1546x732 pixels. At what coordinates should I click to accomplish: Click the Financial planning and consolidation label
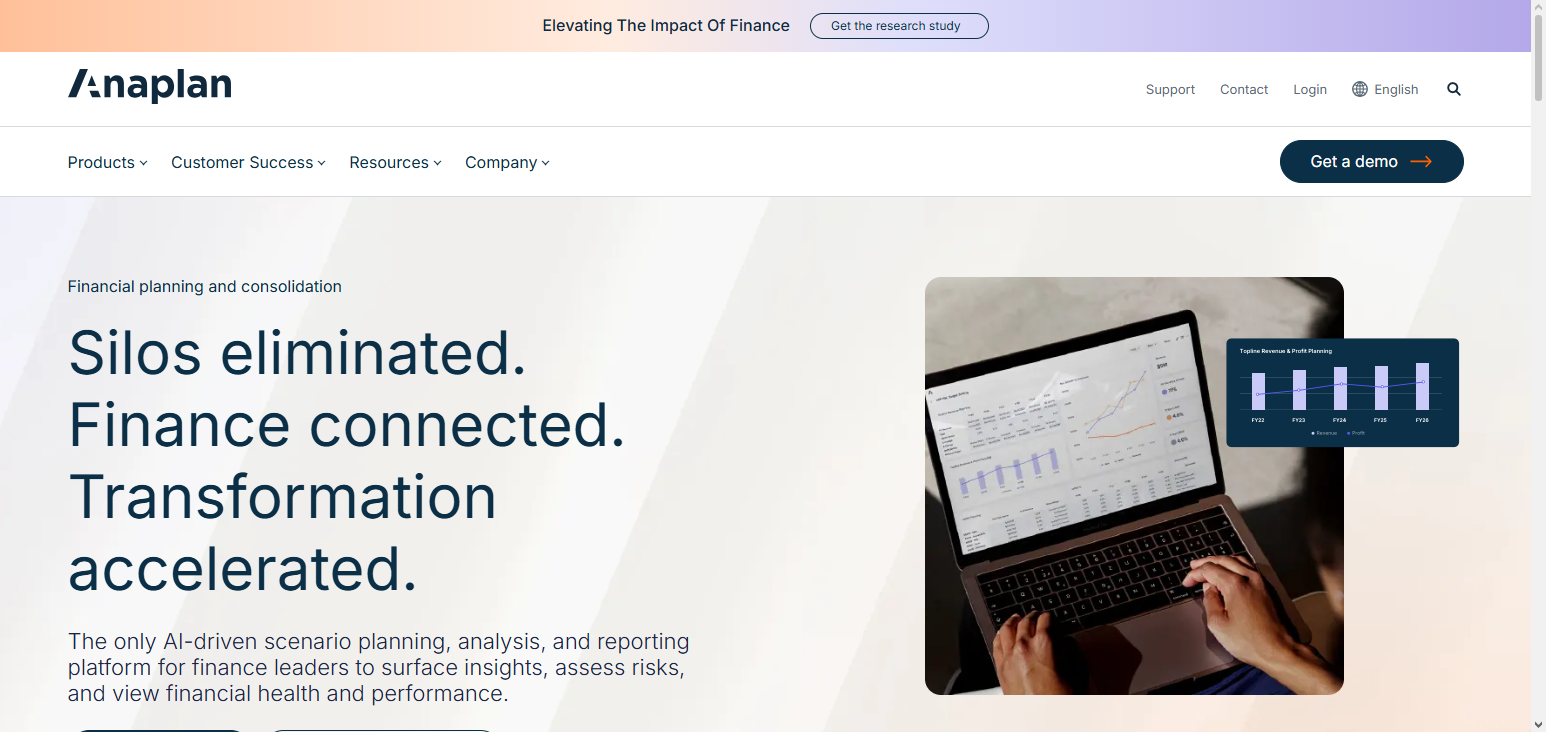pos(204,286)
